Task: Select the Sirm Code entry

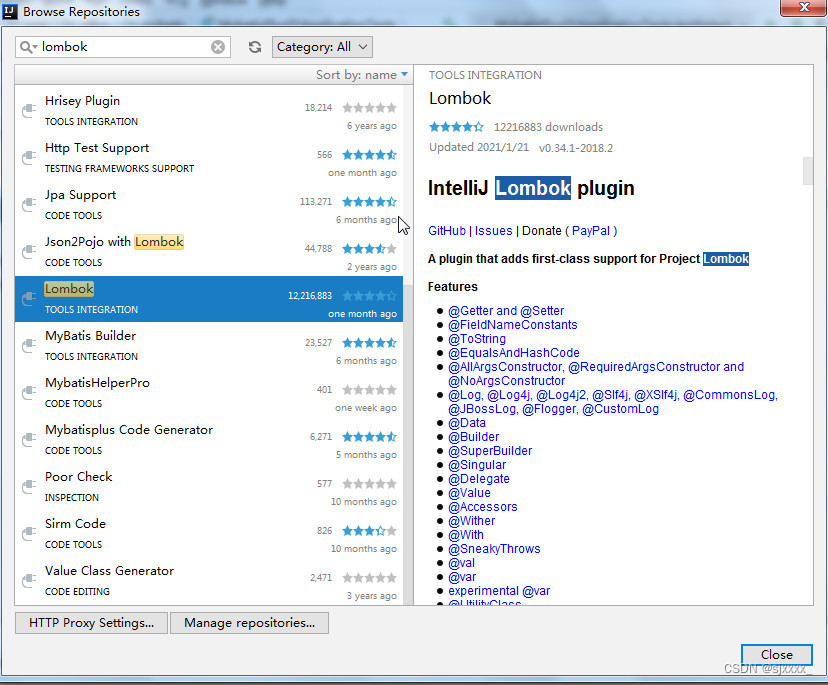Action: coord(209,534)
